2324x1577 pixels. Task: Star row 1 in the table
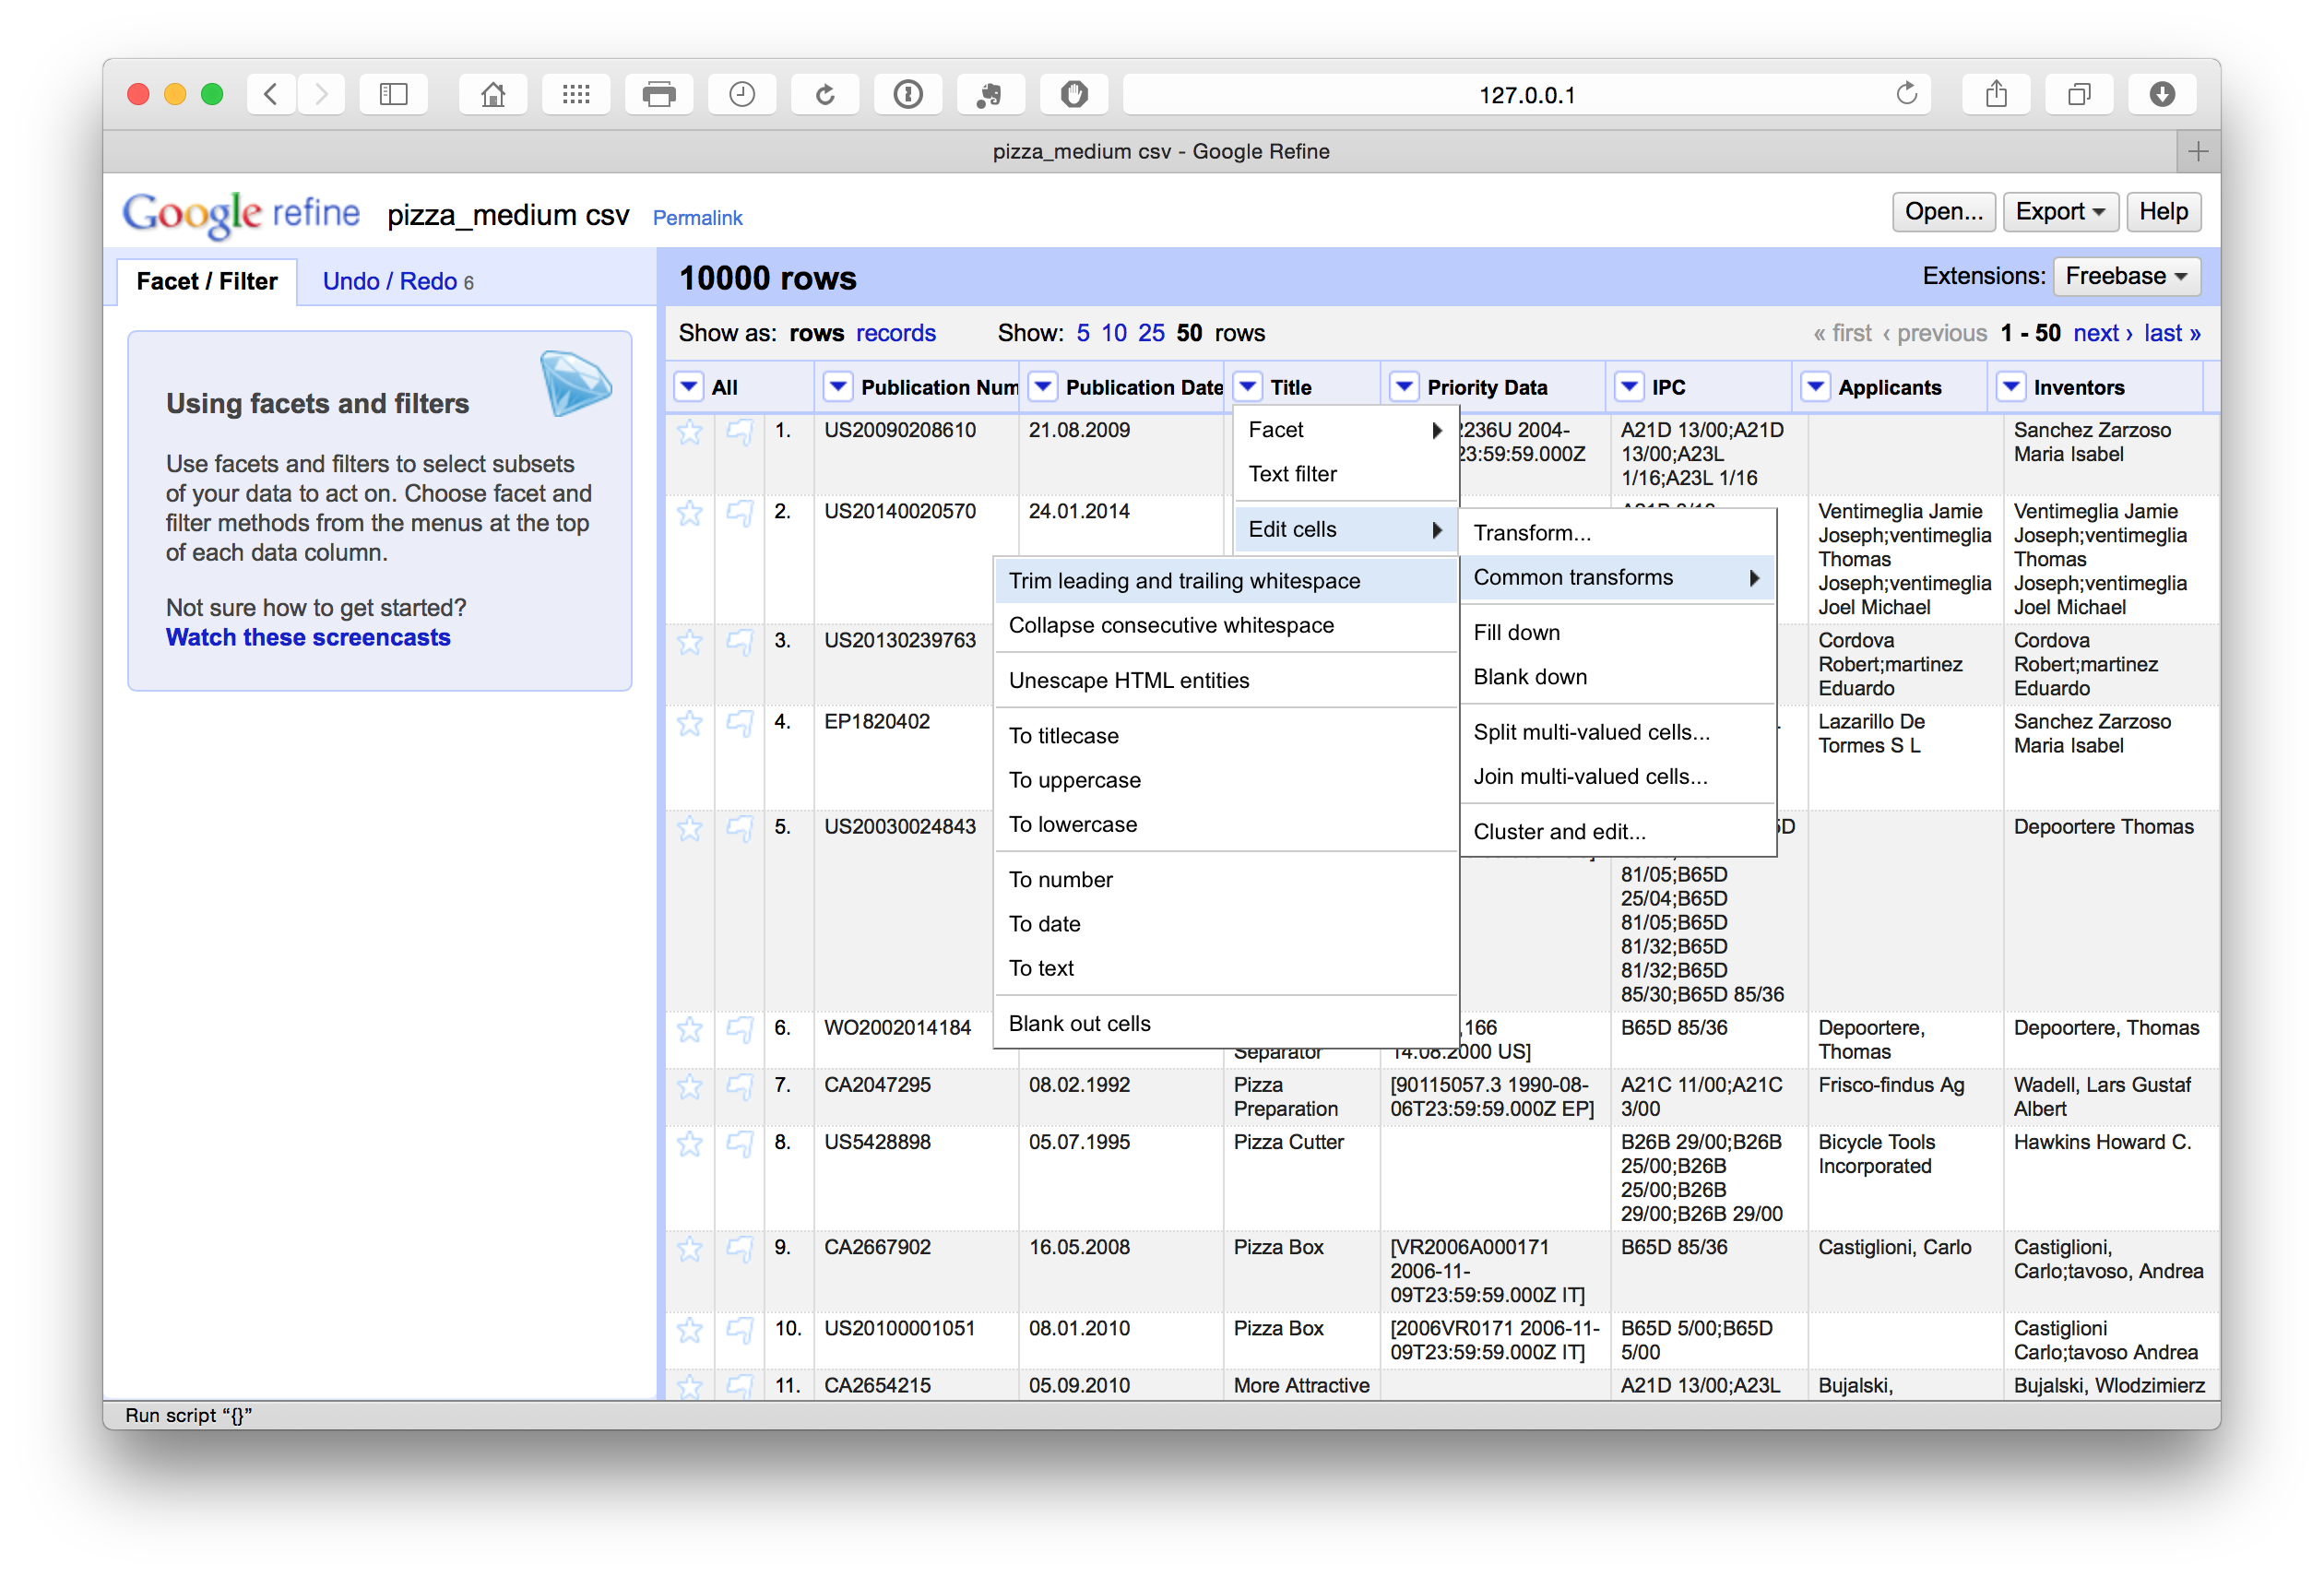tap(689, 432)
